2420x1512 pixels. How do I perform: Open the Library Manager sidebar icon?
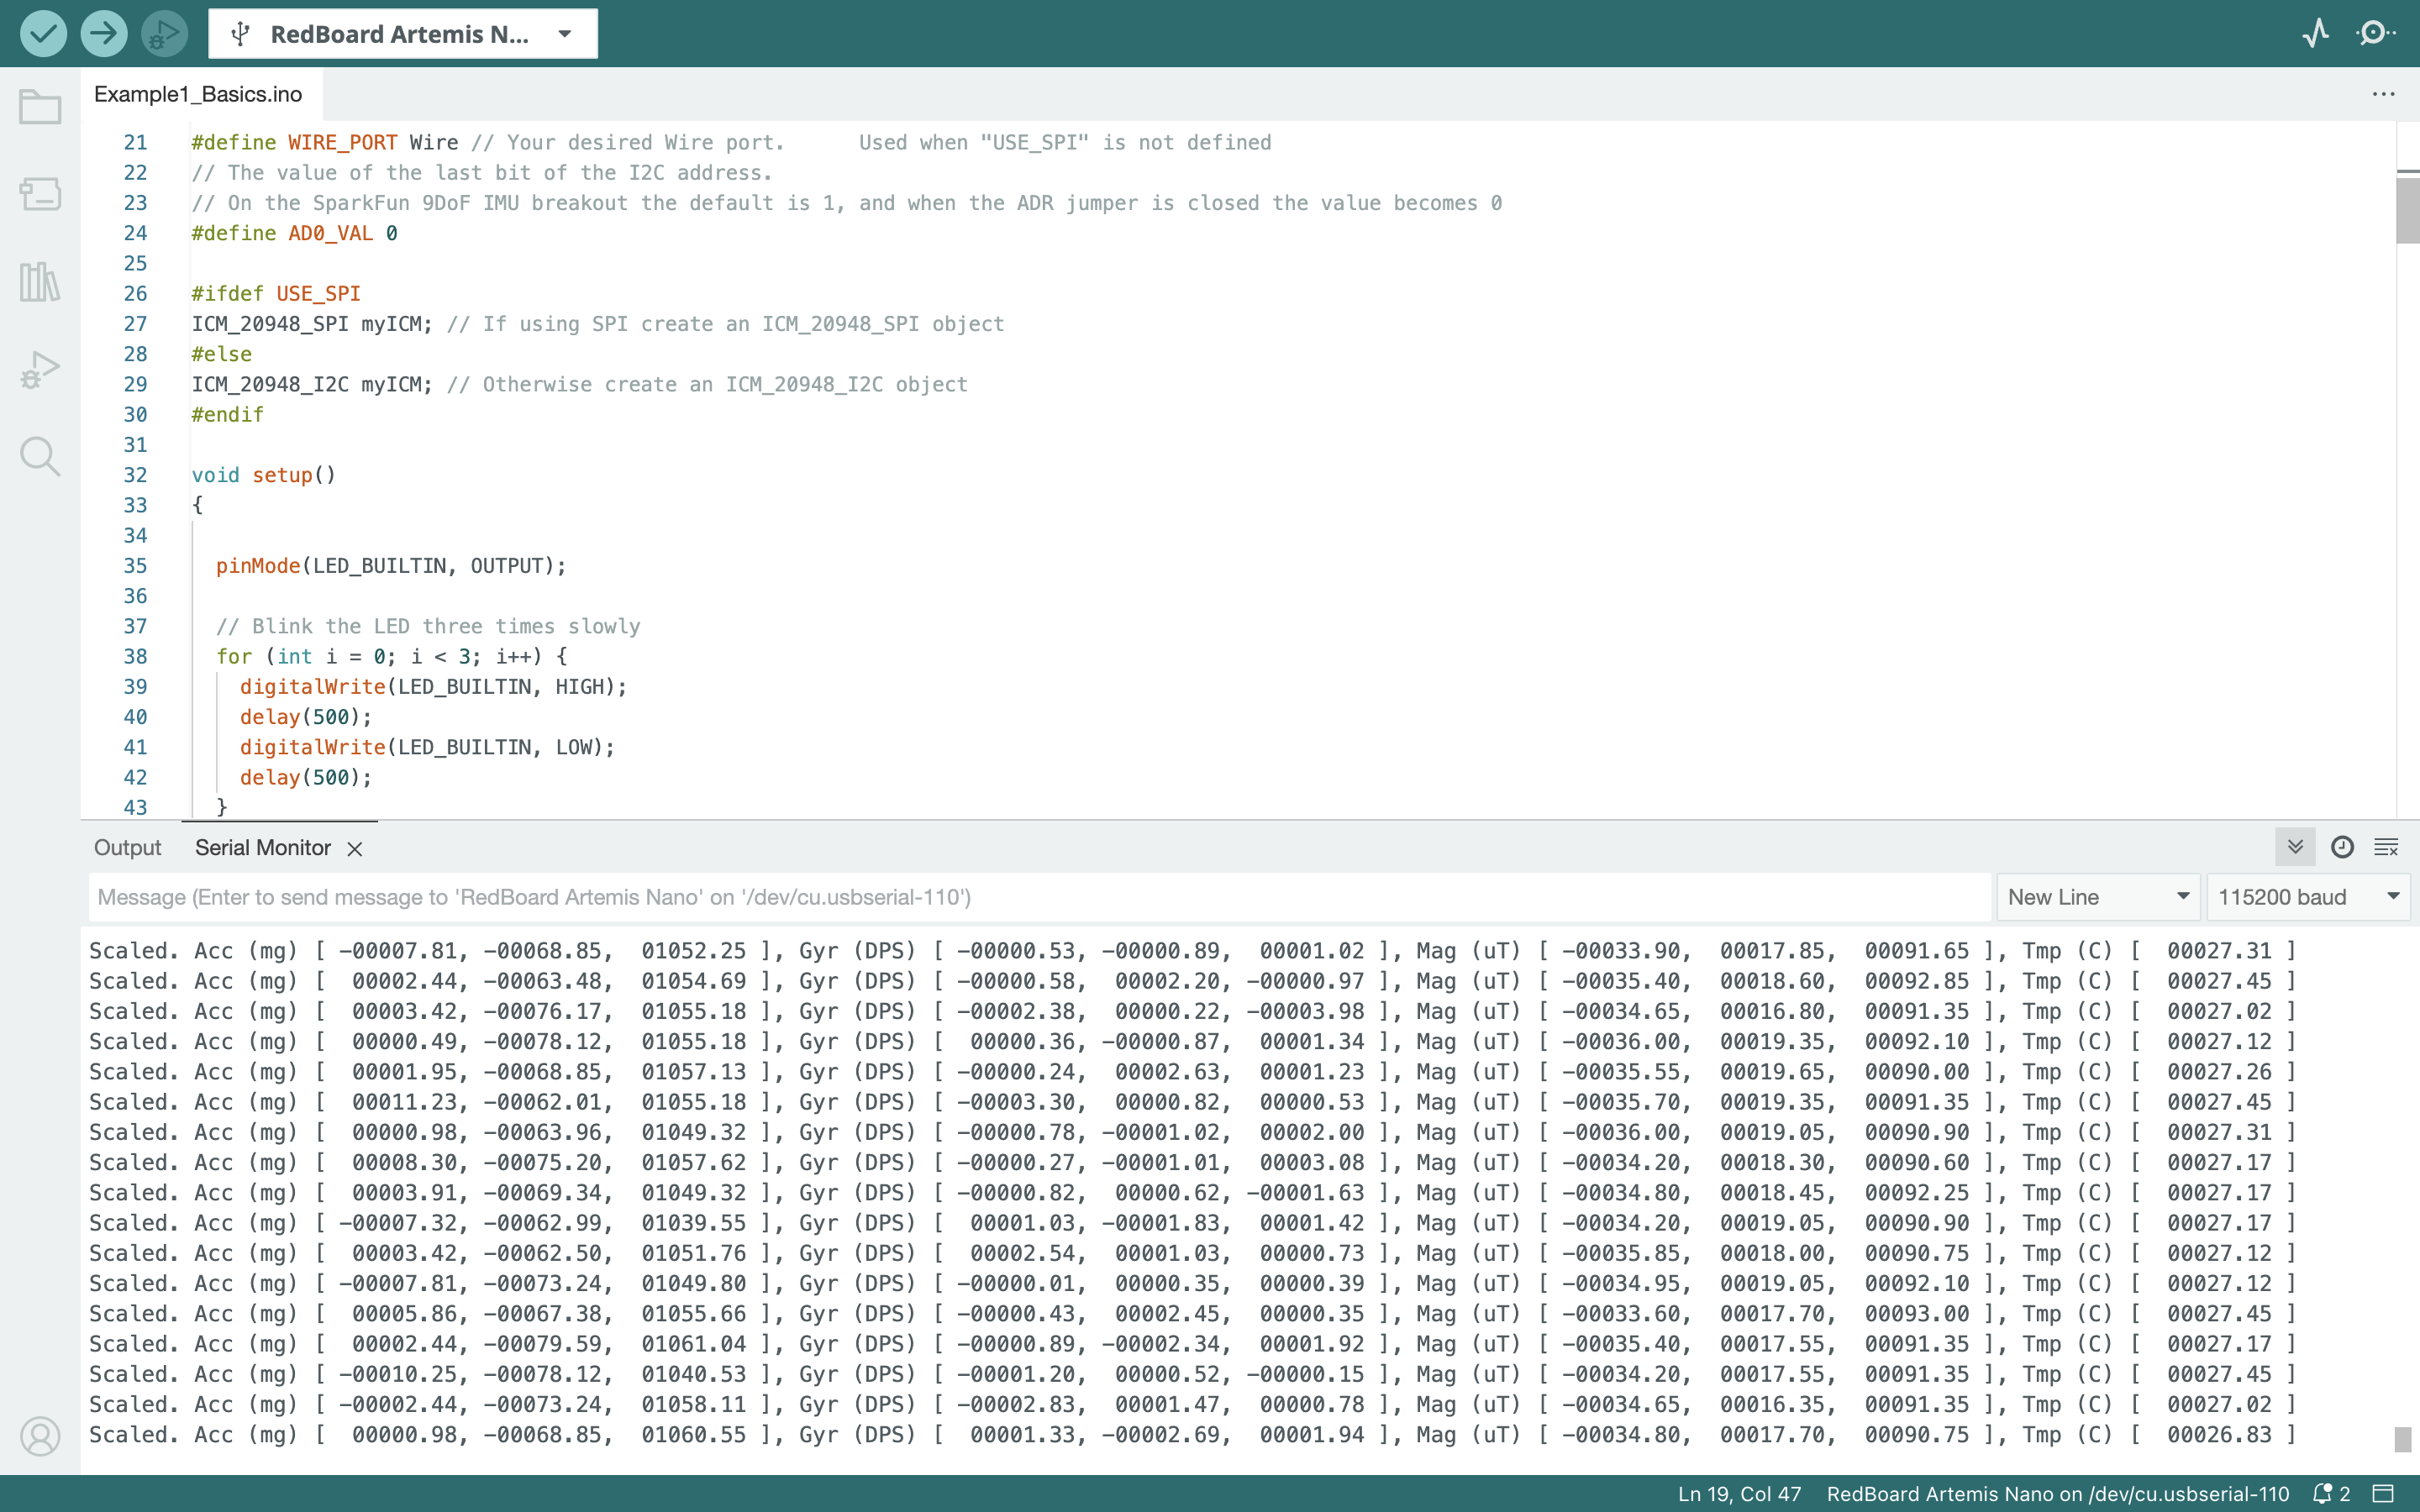[40, 282]
